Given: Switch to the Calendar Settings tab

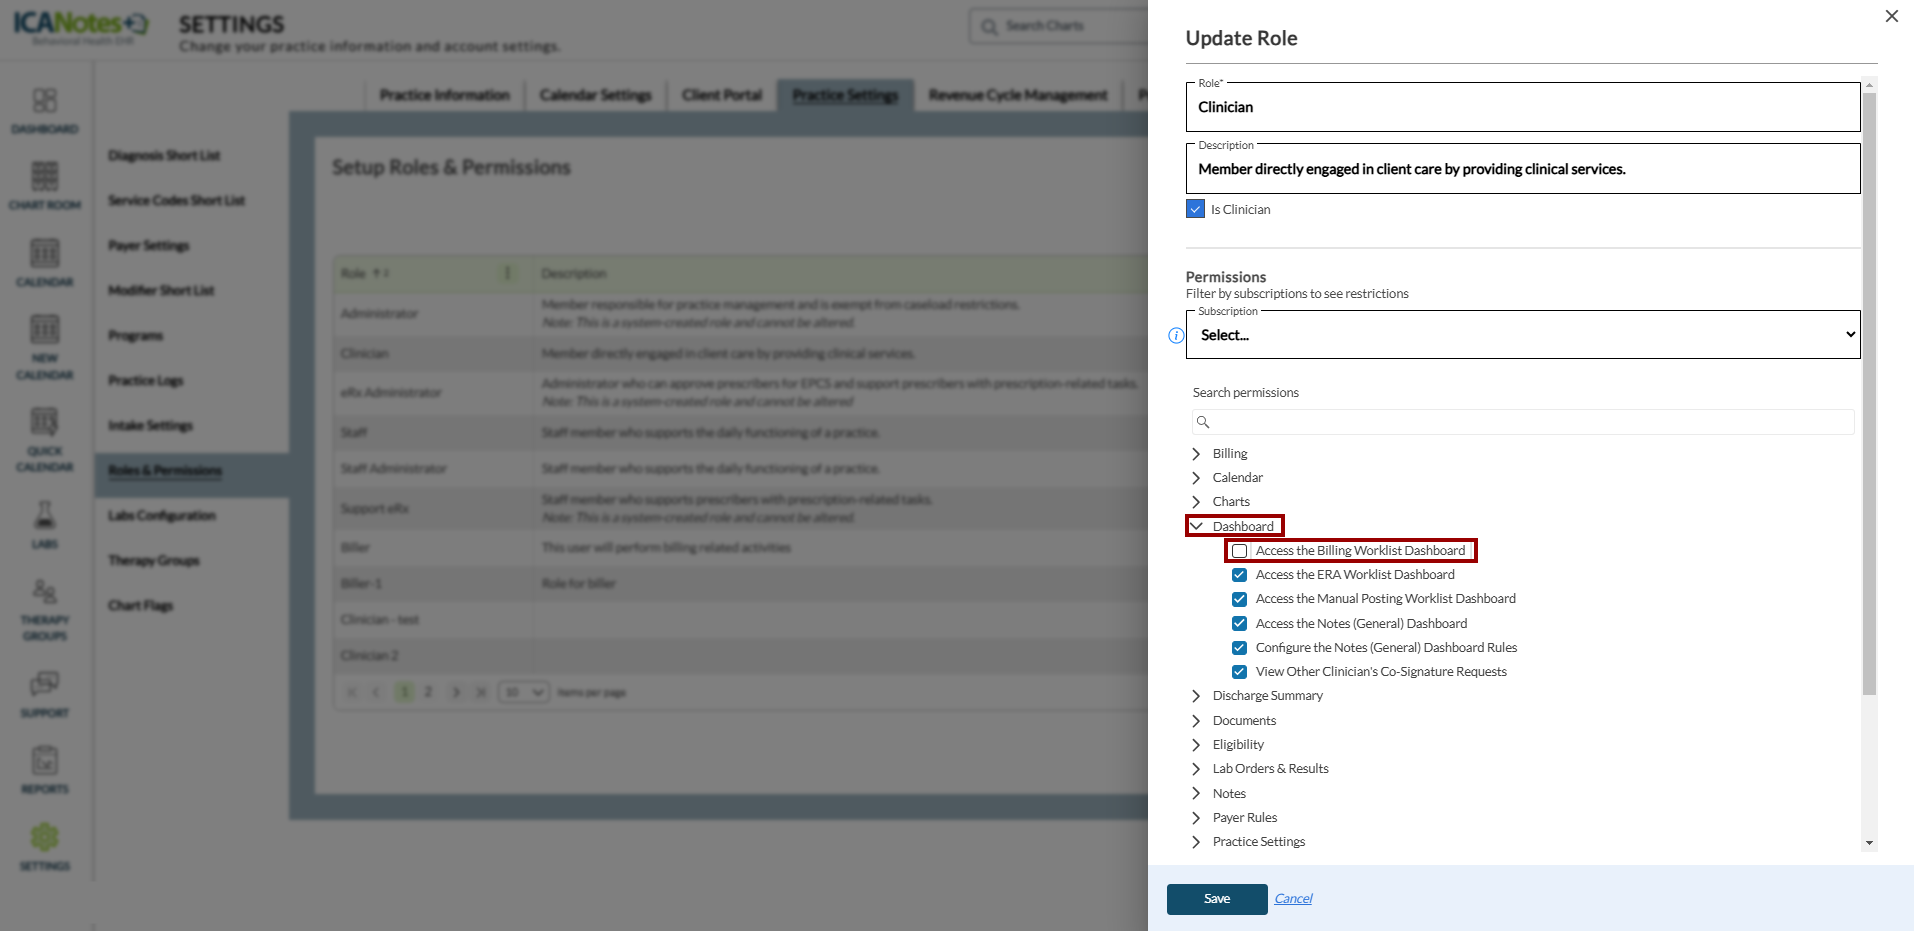Looking at the screenshot, I should 596,95.
